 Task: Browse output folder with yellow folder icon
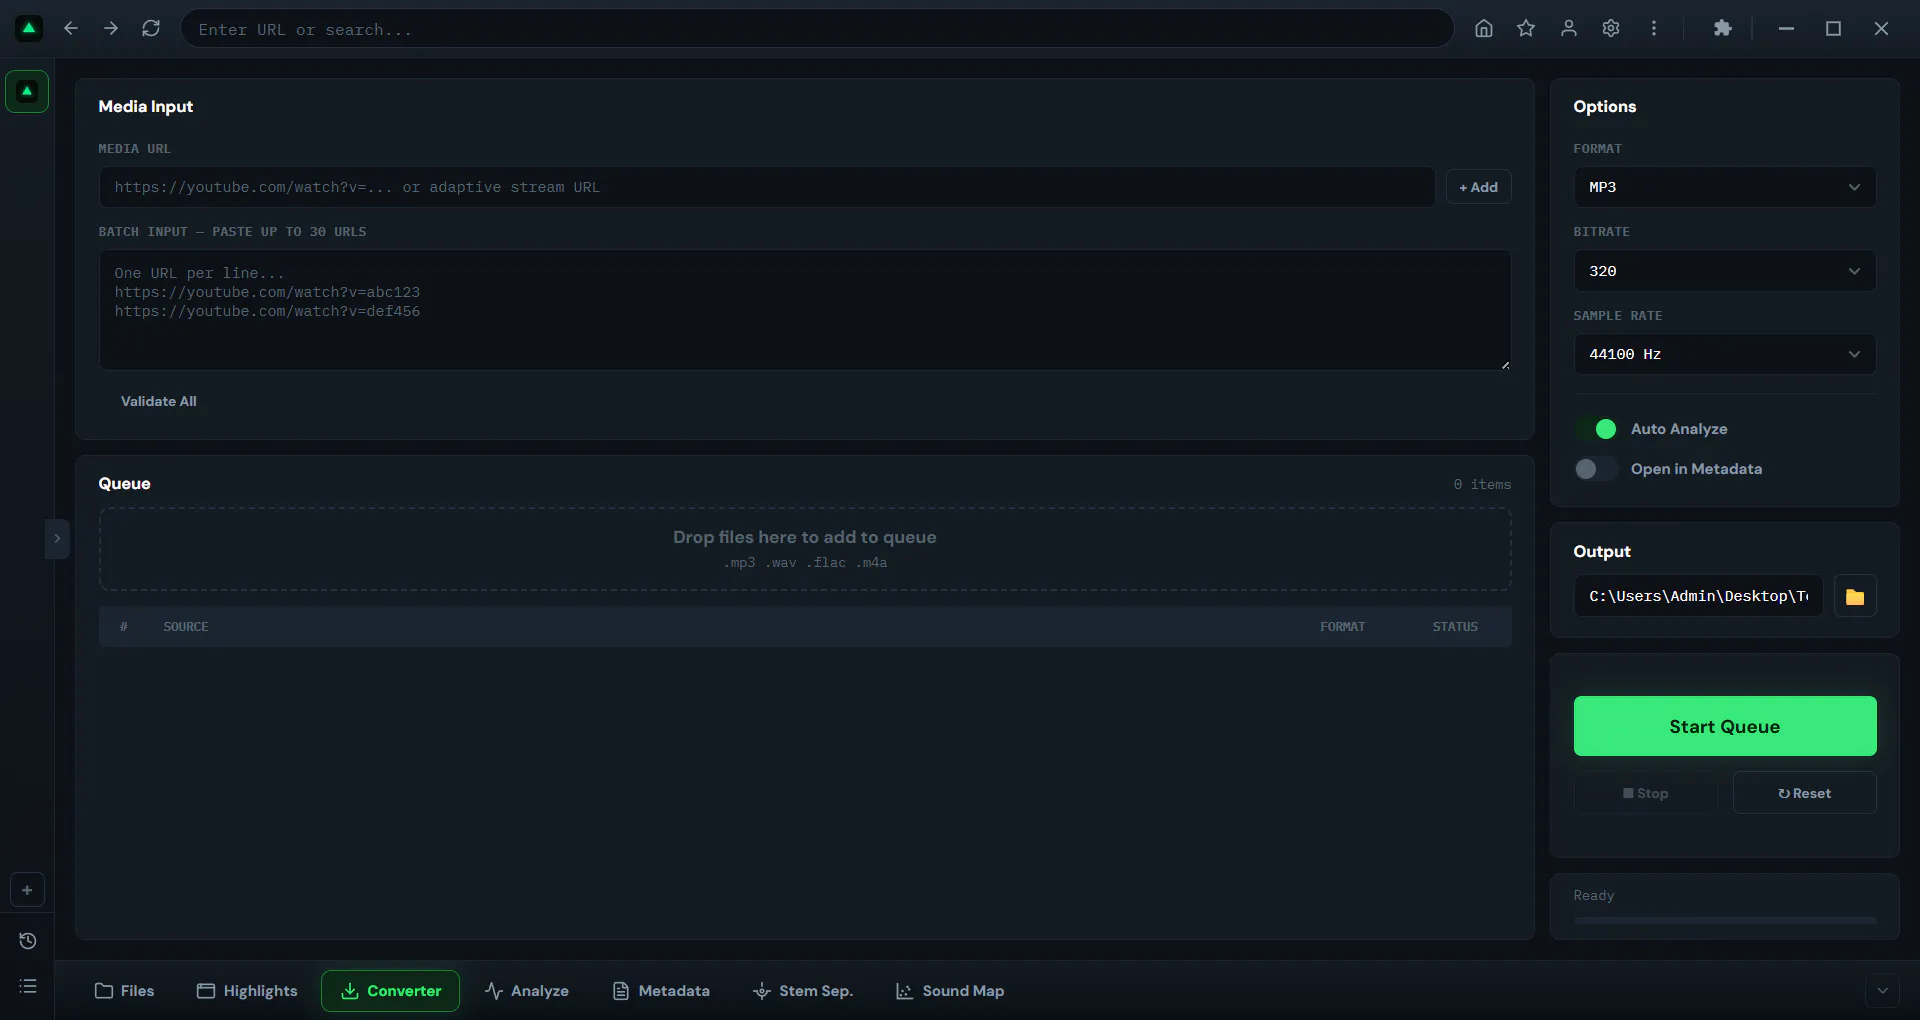1855,596
